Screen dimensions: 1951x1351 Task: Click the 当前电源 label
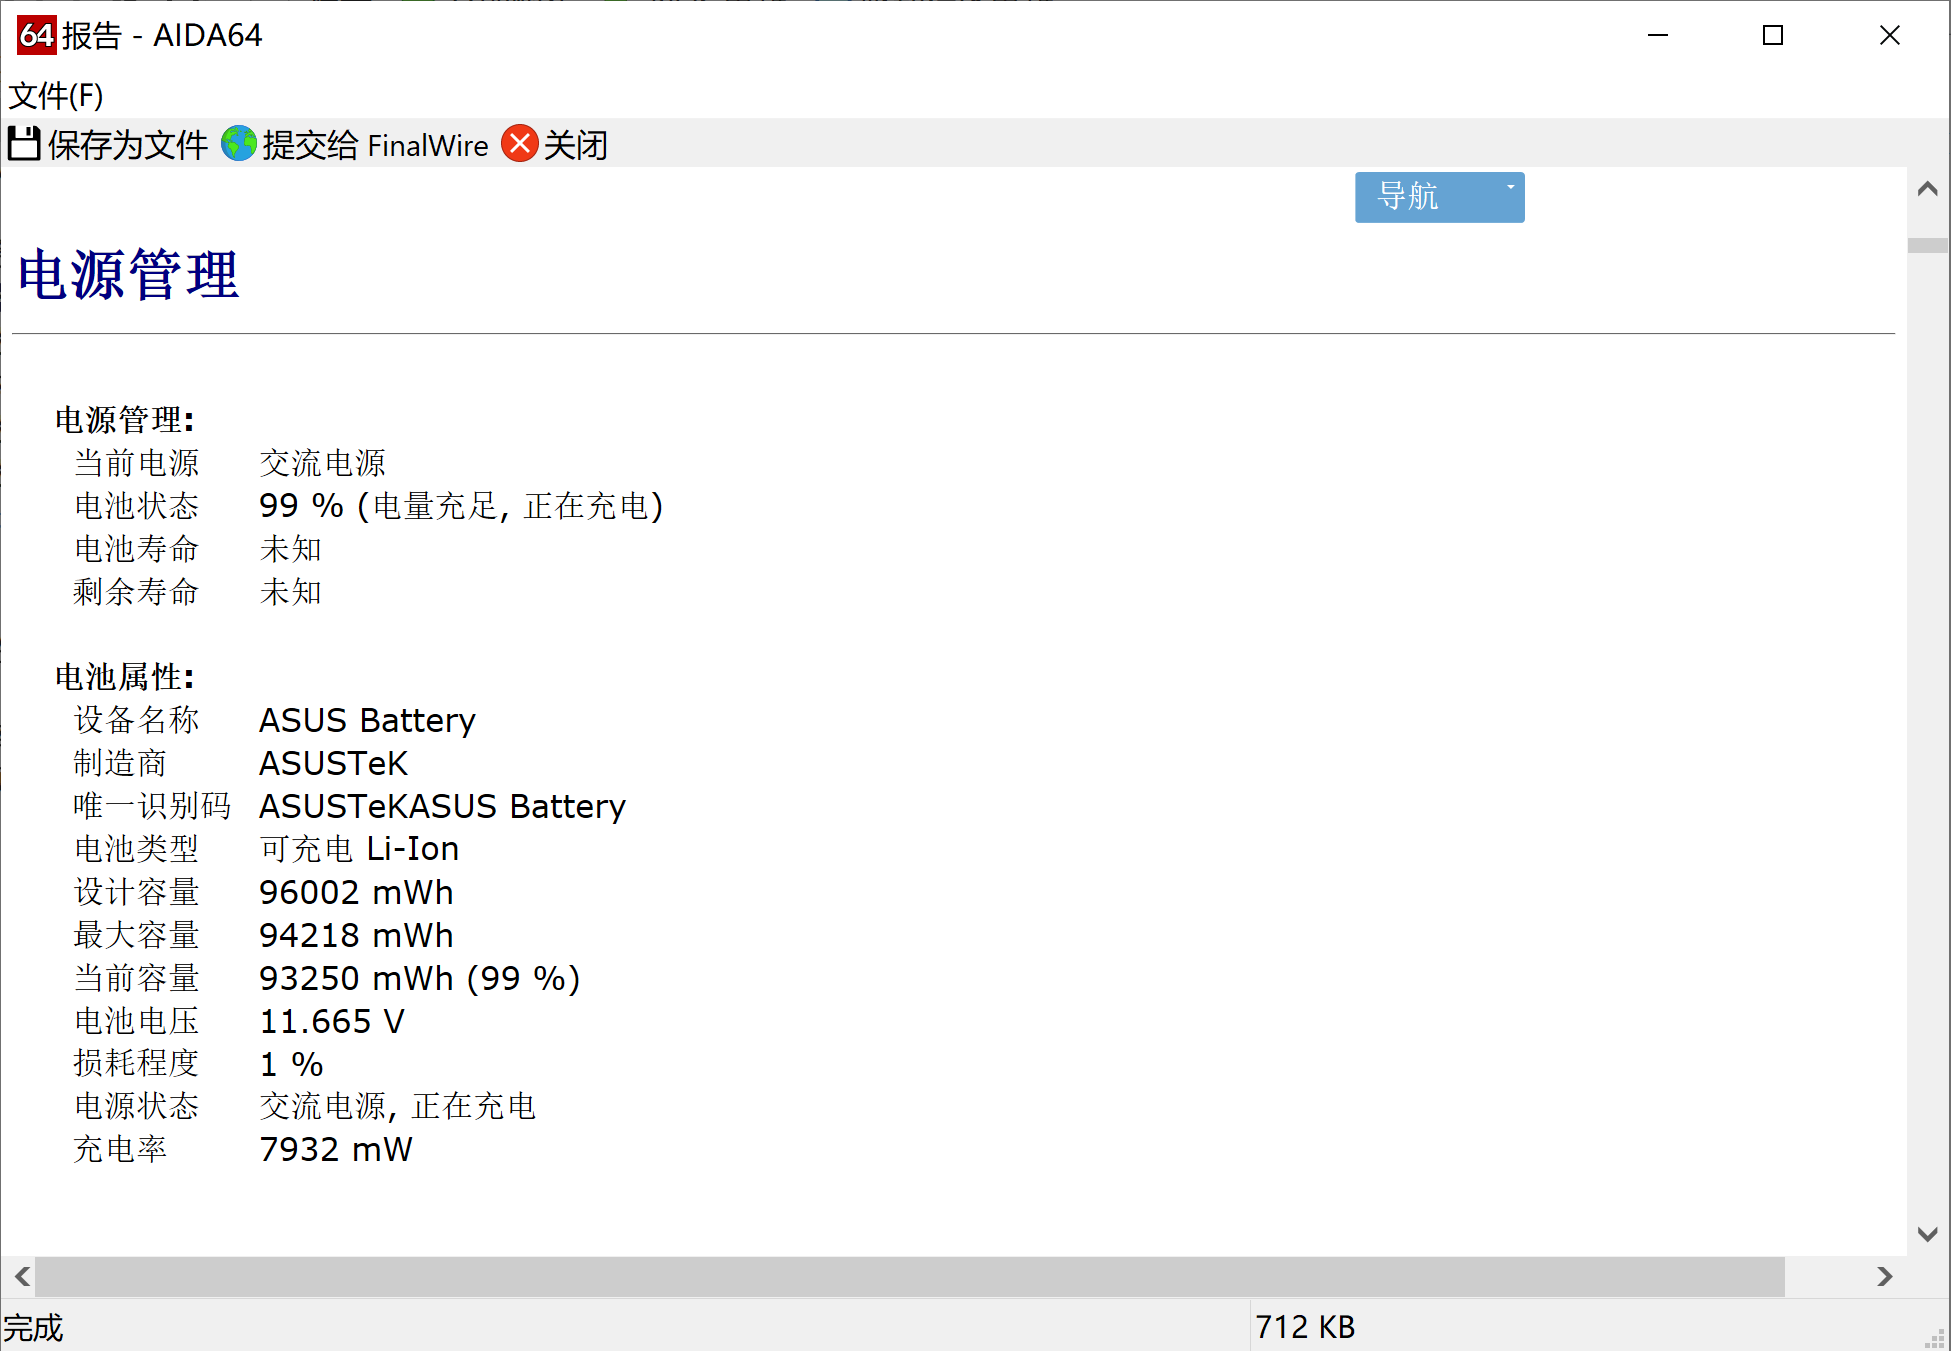click(137, 463)
